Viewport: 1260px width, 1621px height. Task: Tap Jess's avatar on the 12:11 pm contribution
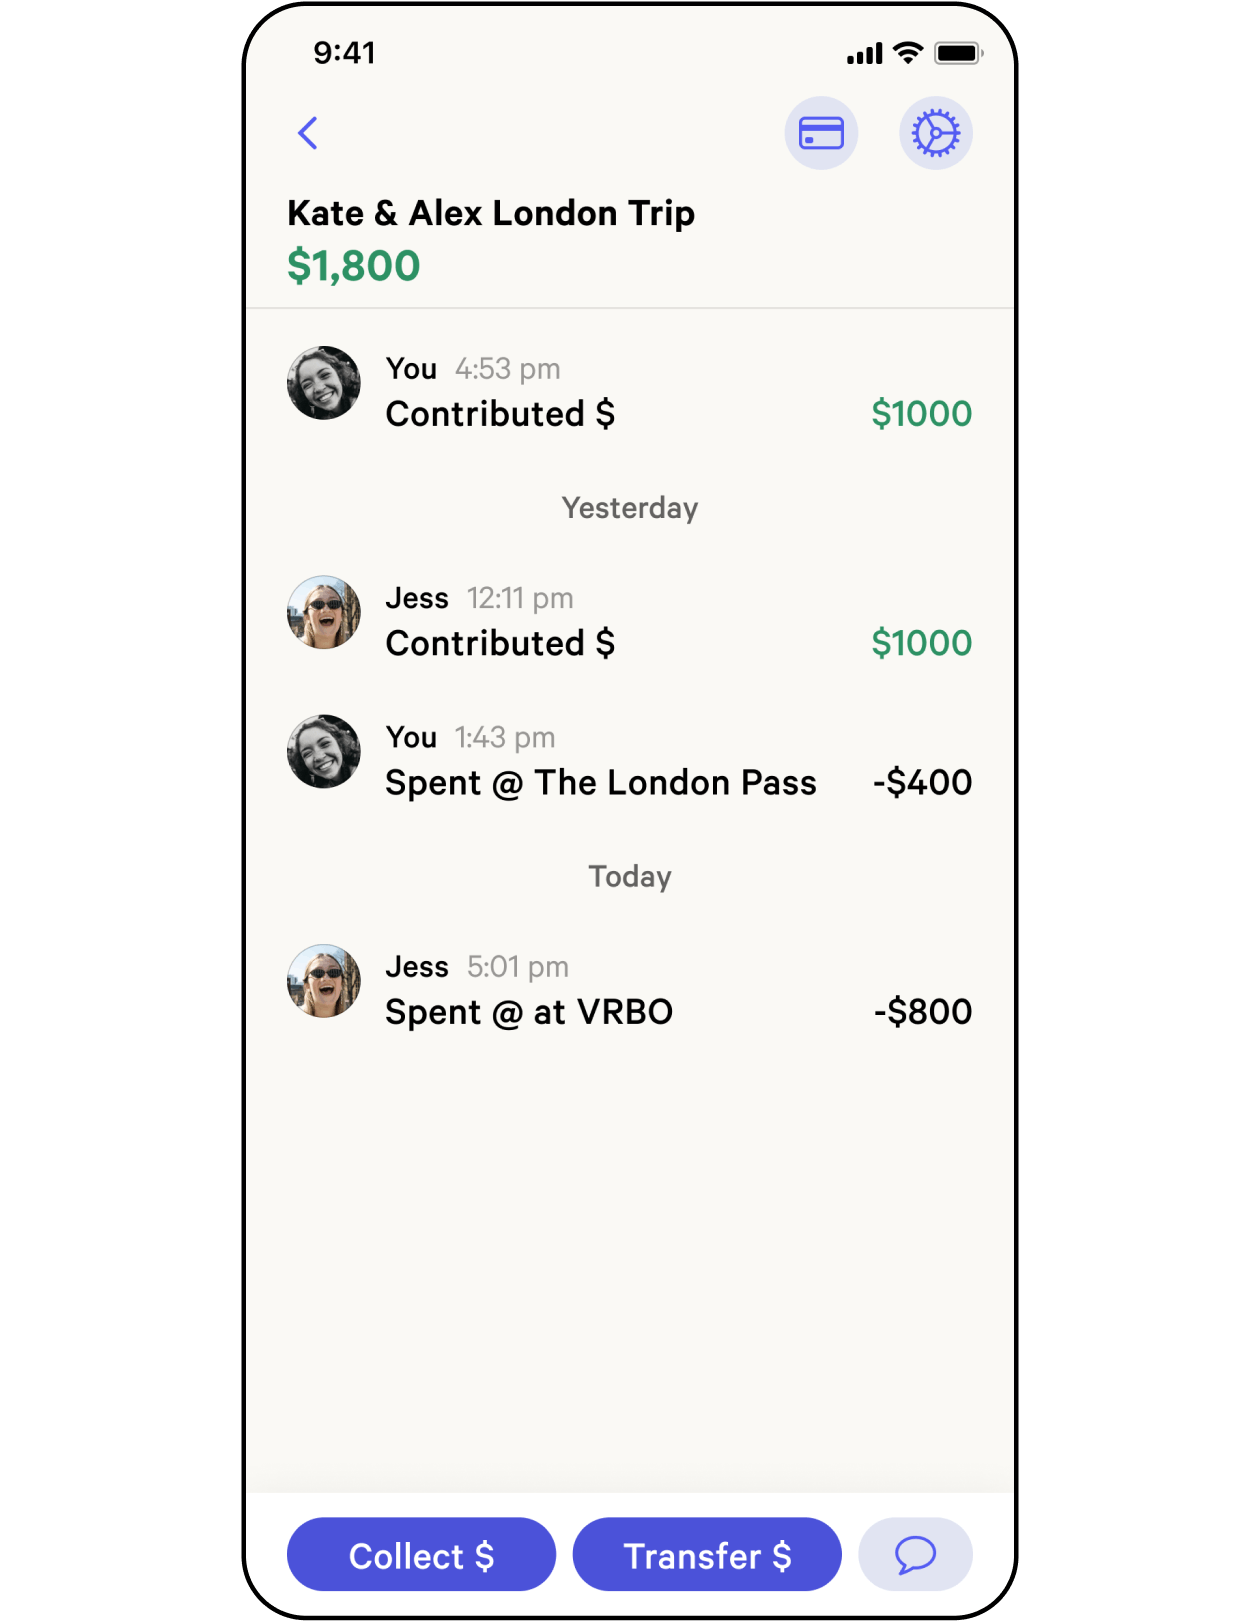(324, 612)
